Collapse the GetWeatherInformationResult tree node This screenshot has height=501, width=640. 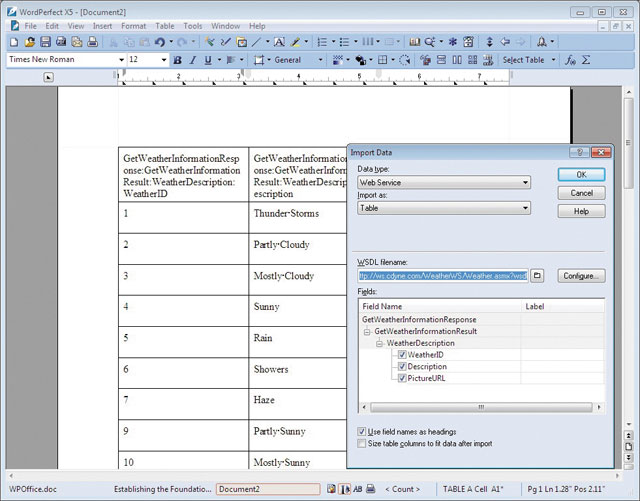[367, 332]
